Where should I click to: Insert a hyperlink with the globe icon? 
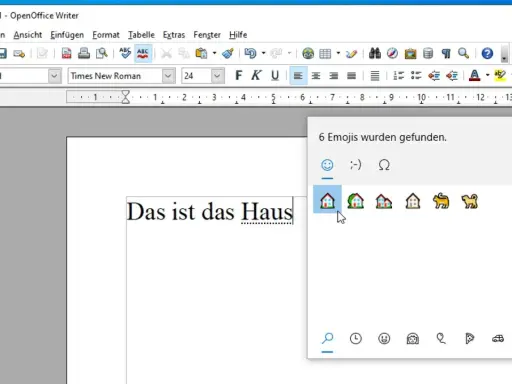308,53
